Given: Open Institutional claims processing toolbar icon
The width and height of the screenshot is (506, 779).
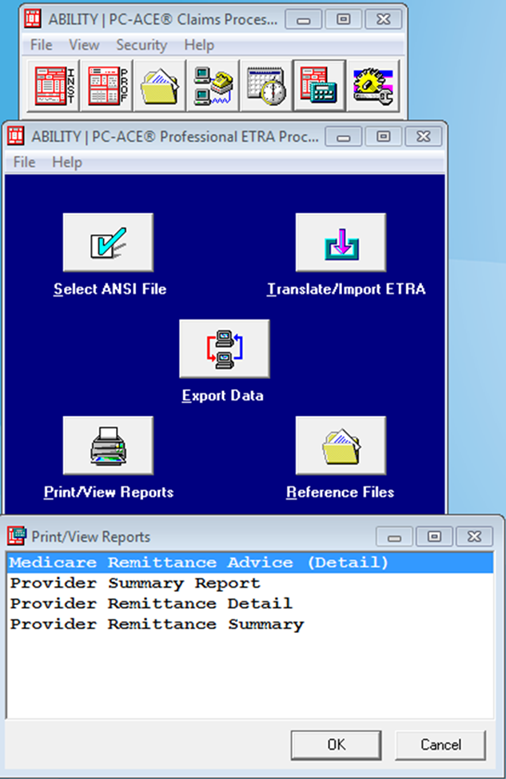Looking at the screenshot, I should [53, 85].
